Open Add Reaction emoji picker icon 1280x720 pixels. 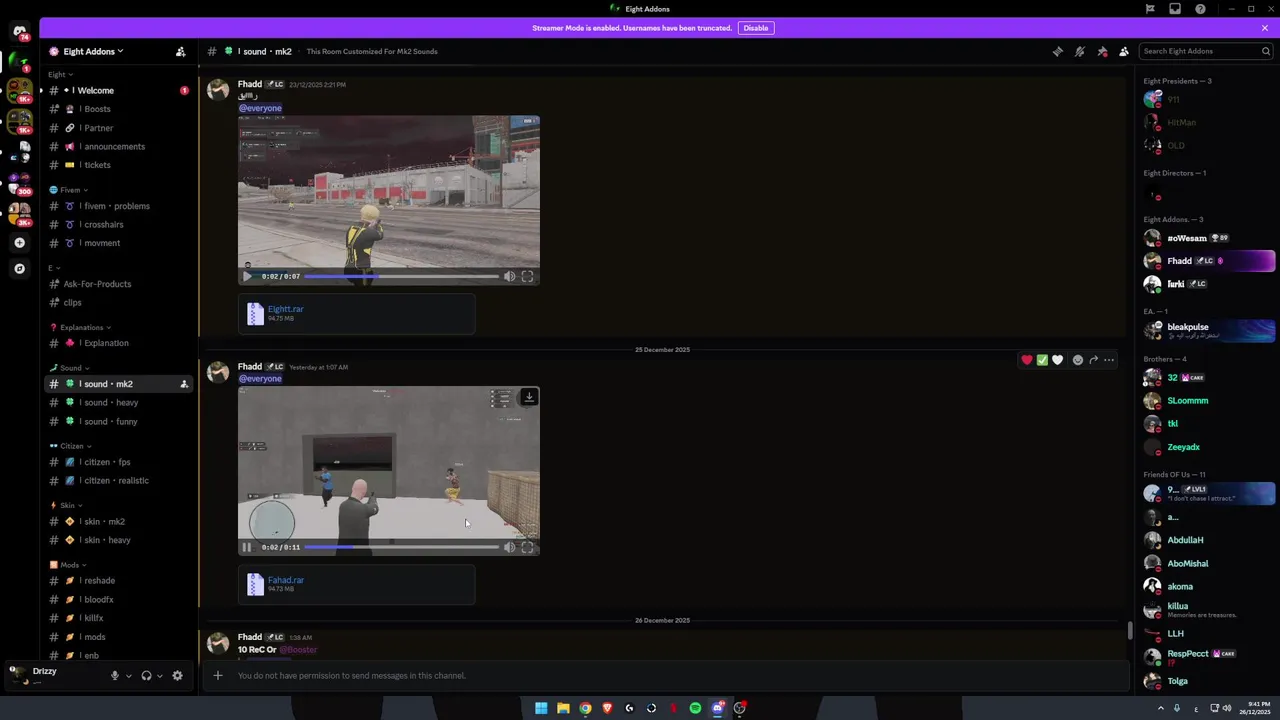tap(1077, 360)
